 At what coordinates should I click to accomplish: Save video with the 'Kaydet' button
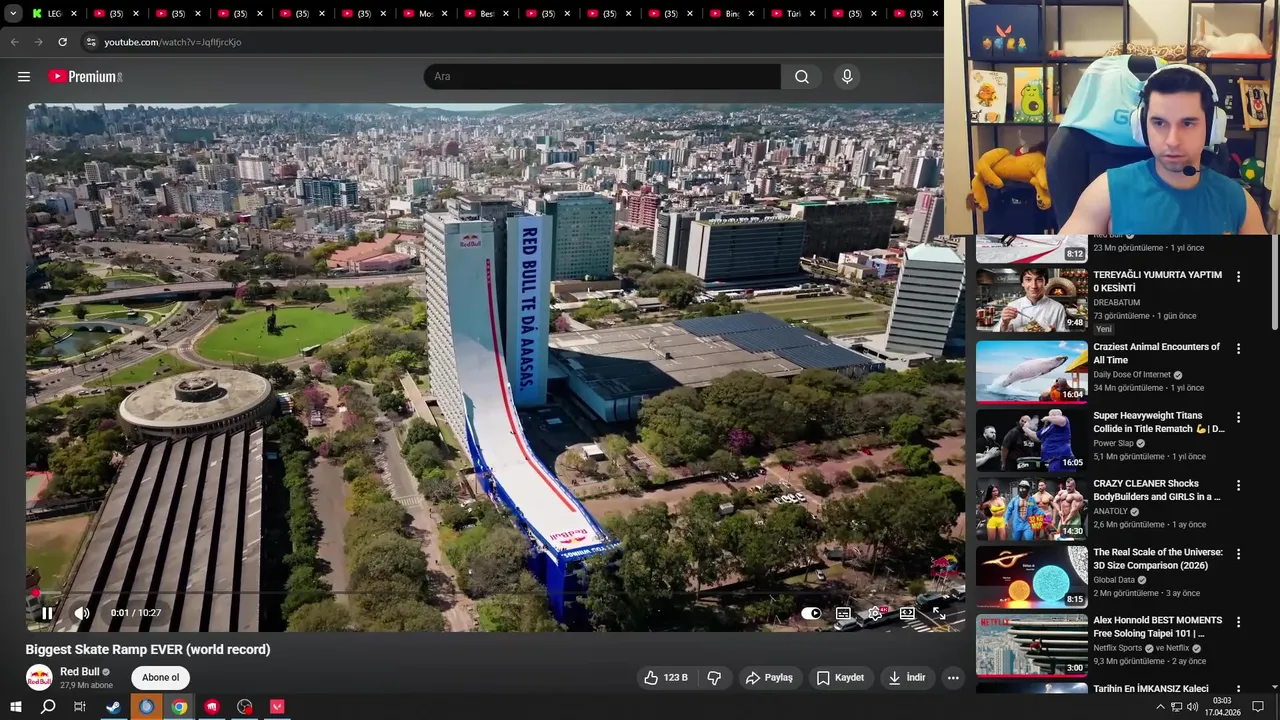(840, 678)
